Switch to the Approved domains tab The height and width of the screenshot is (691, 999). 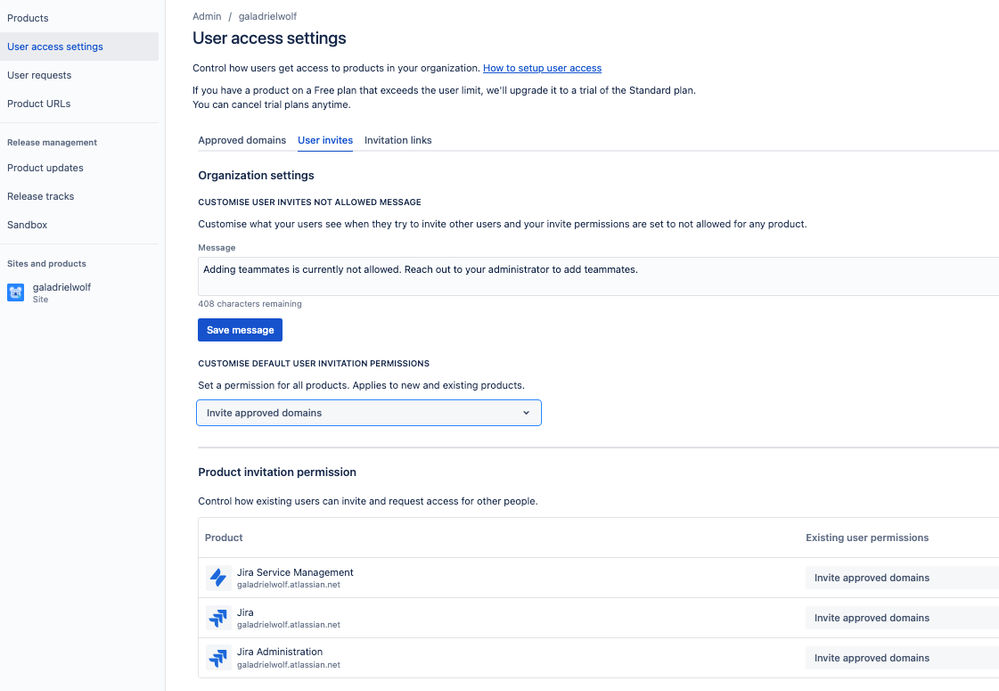[242, 140]
